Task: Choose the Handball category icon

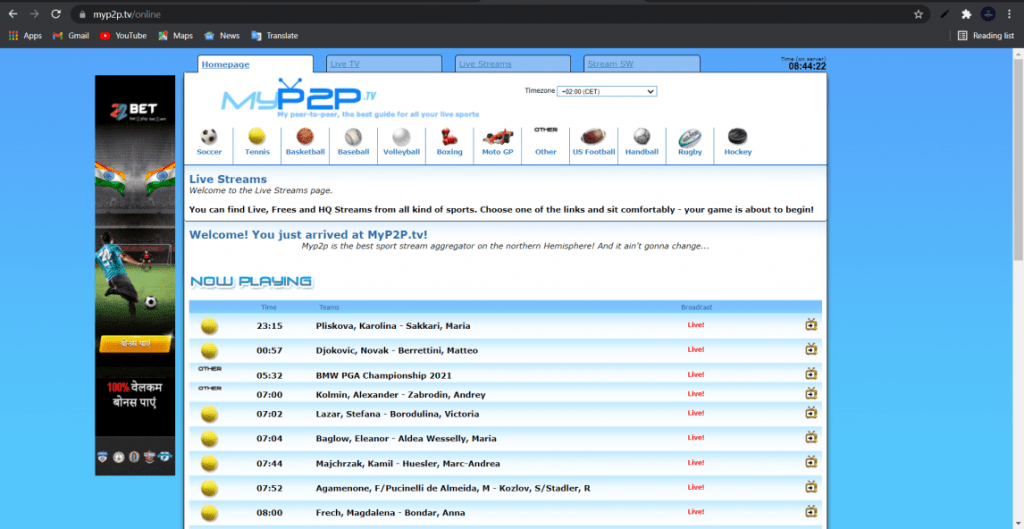Action: pyautogui.click(x=642, y=136)
